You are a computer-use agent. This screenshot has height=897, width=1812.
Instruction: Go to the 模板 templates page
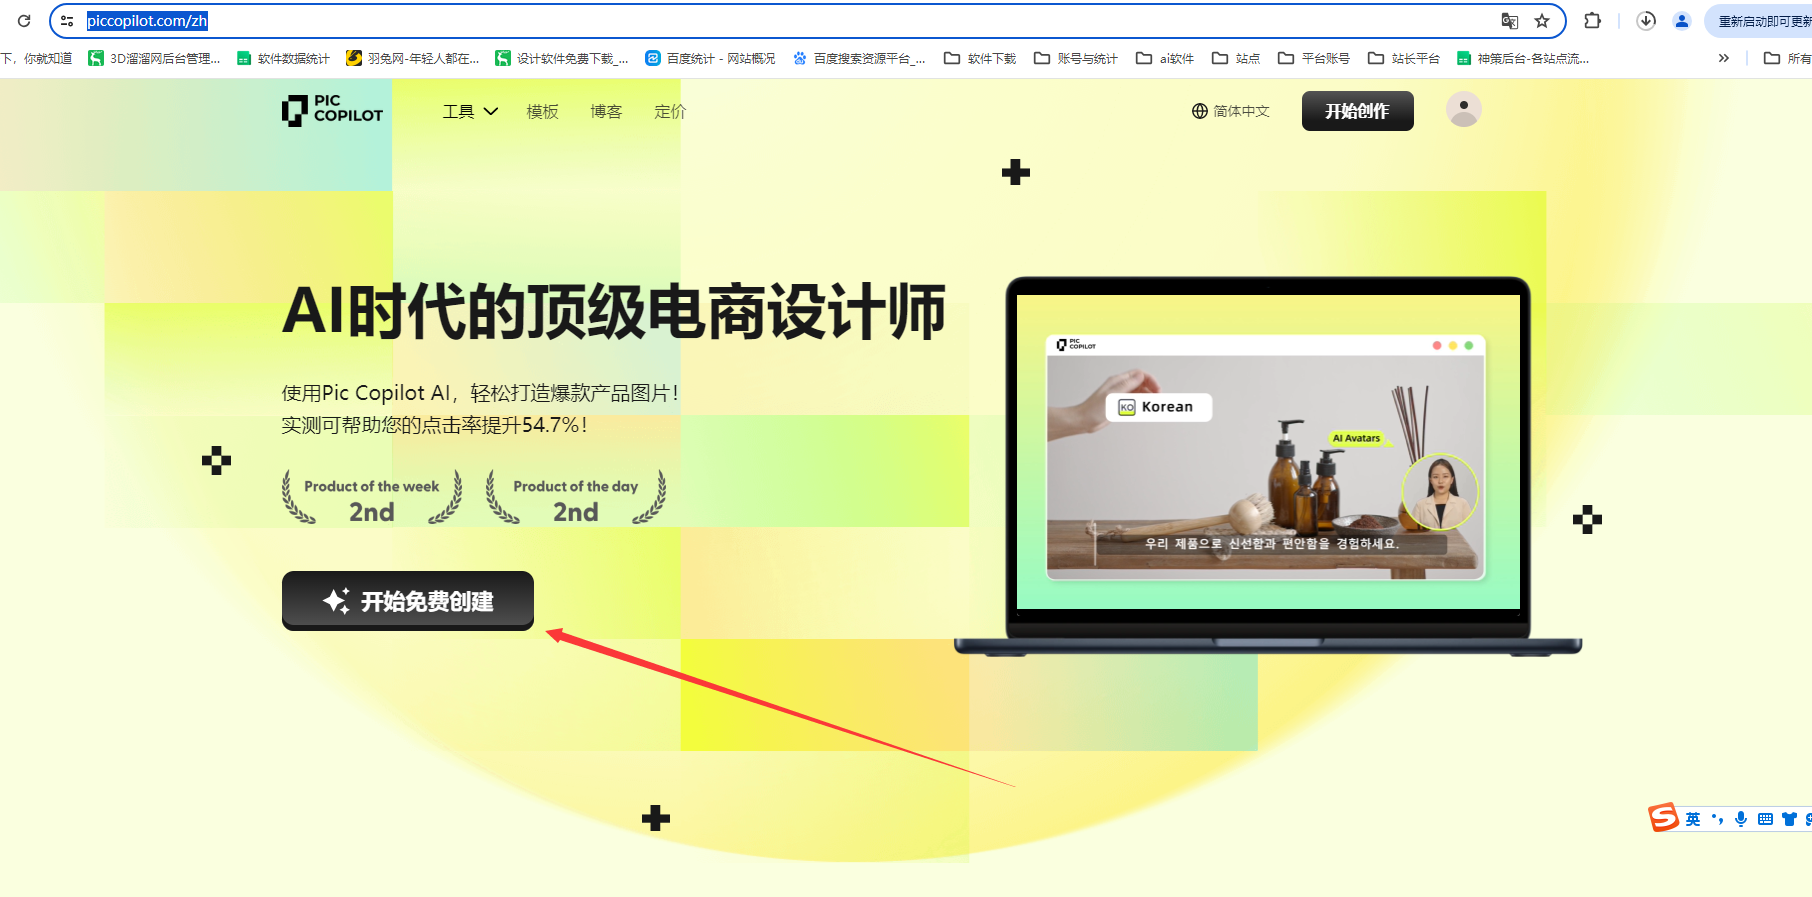[x=542, y=112]
